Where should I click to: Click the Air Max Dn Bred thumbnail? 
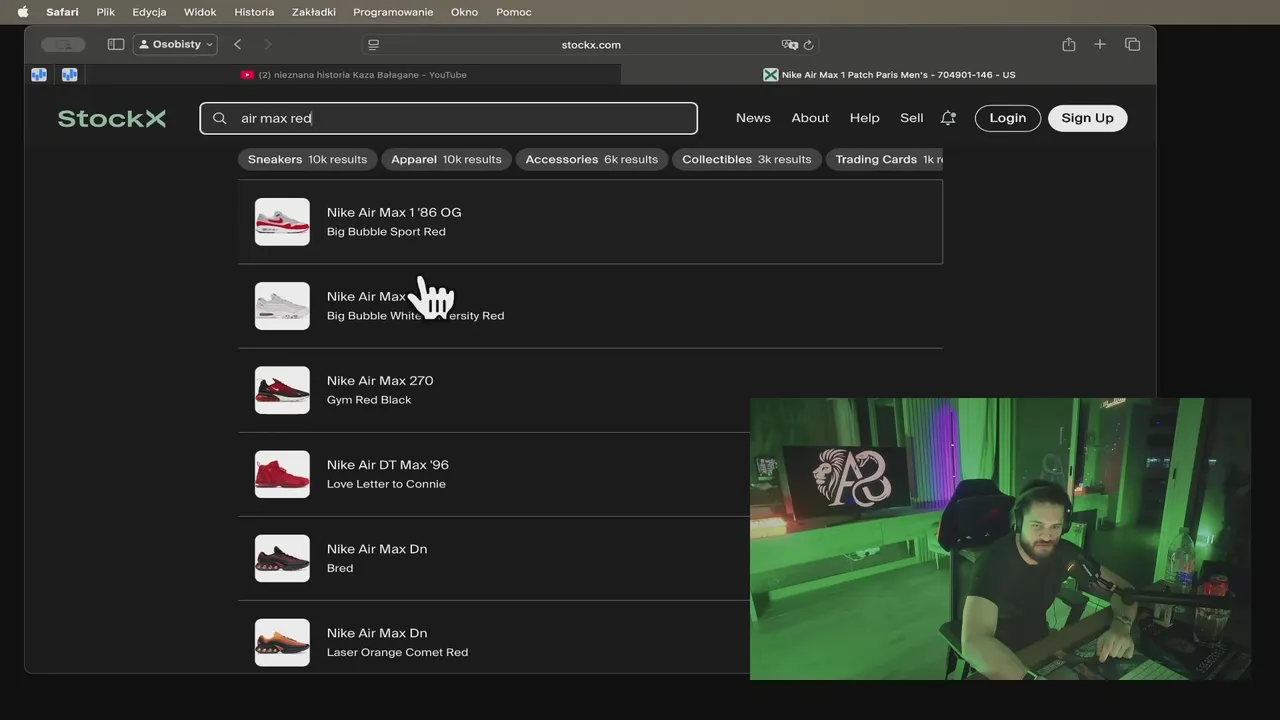click(x=282, y=558)
